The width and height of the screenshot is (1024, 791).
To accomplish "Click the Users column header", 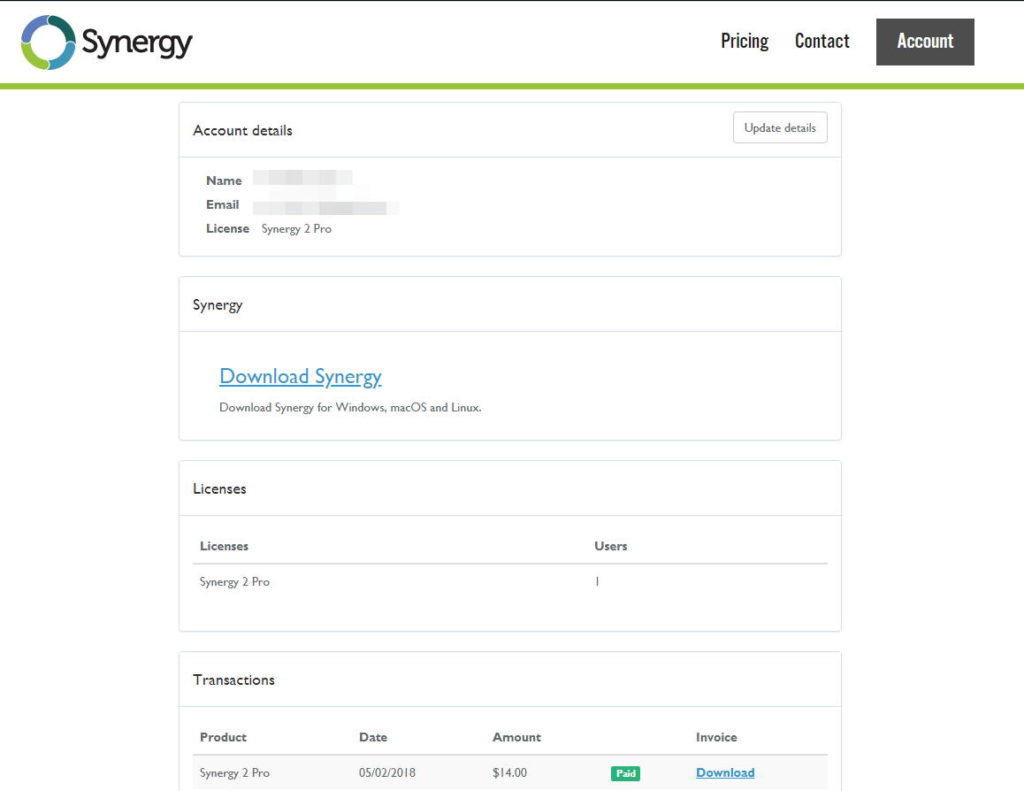I will point(611,546).
